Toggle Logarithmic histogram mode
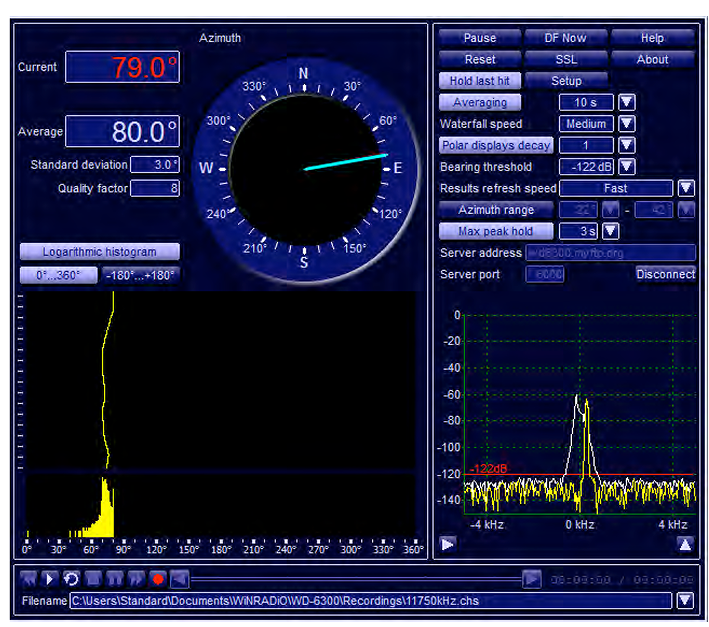Viewport: 709px width, 627px height. pyautogui.click(x=100, y=252)
